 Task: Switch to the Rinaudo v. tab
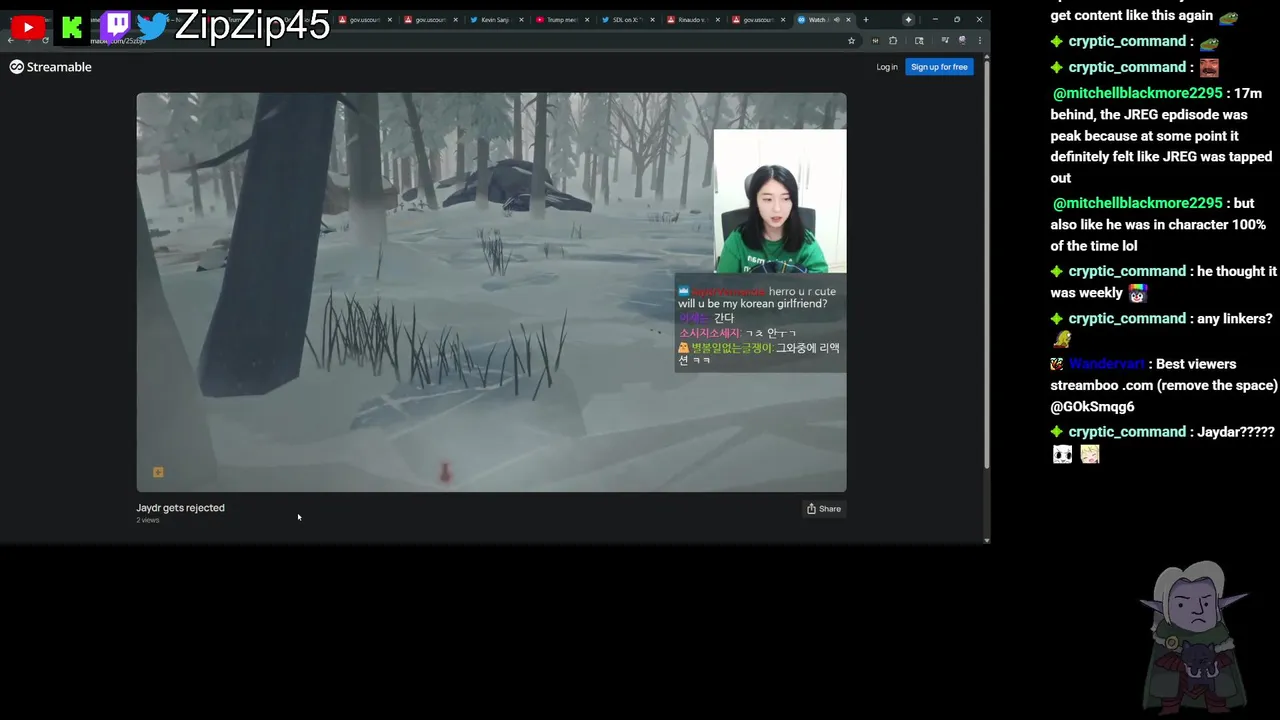(x=693, y=19)
